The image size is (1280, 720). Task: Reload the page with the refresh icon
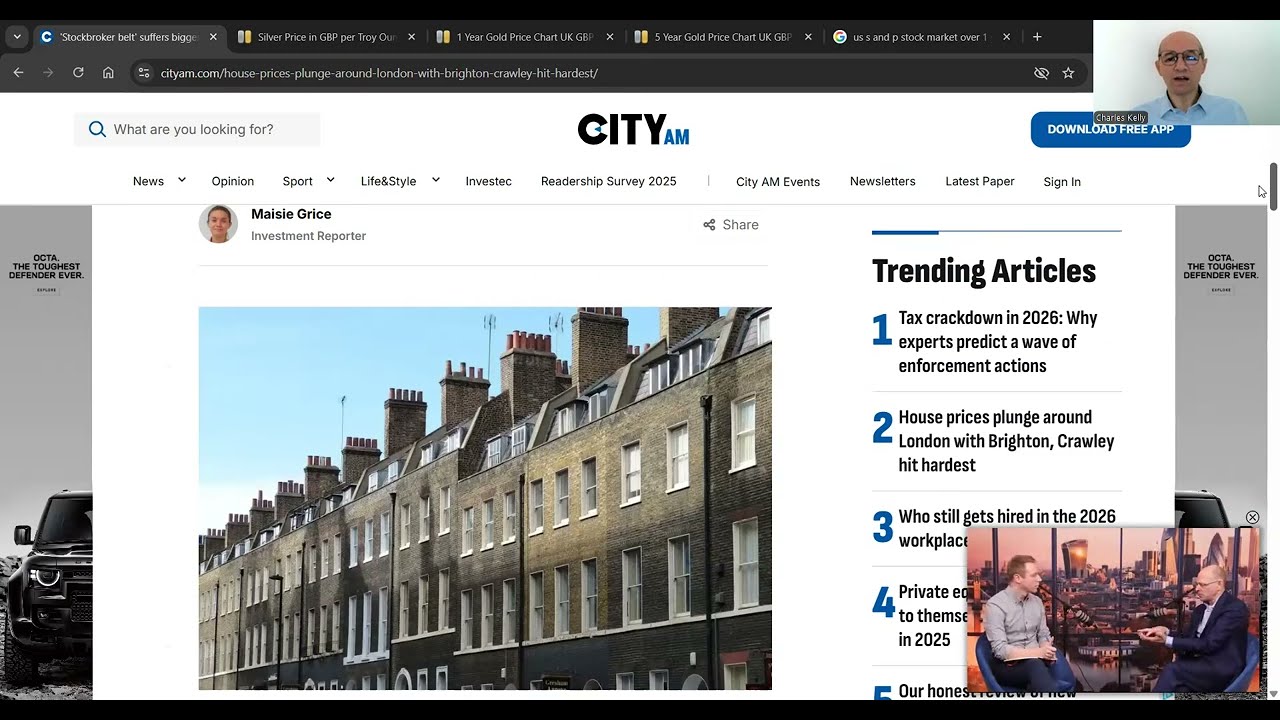[x=78, y=73]
